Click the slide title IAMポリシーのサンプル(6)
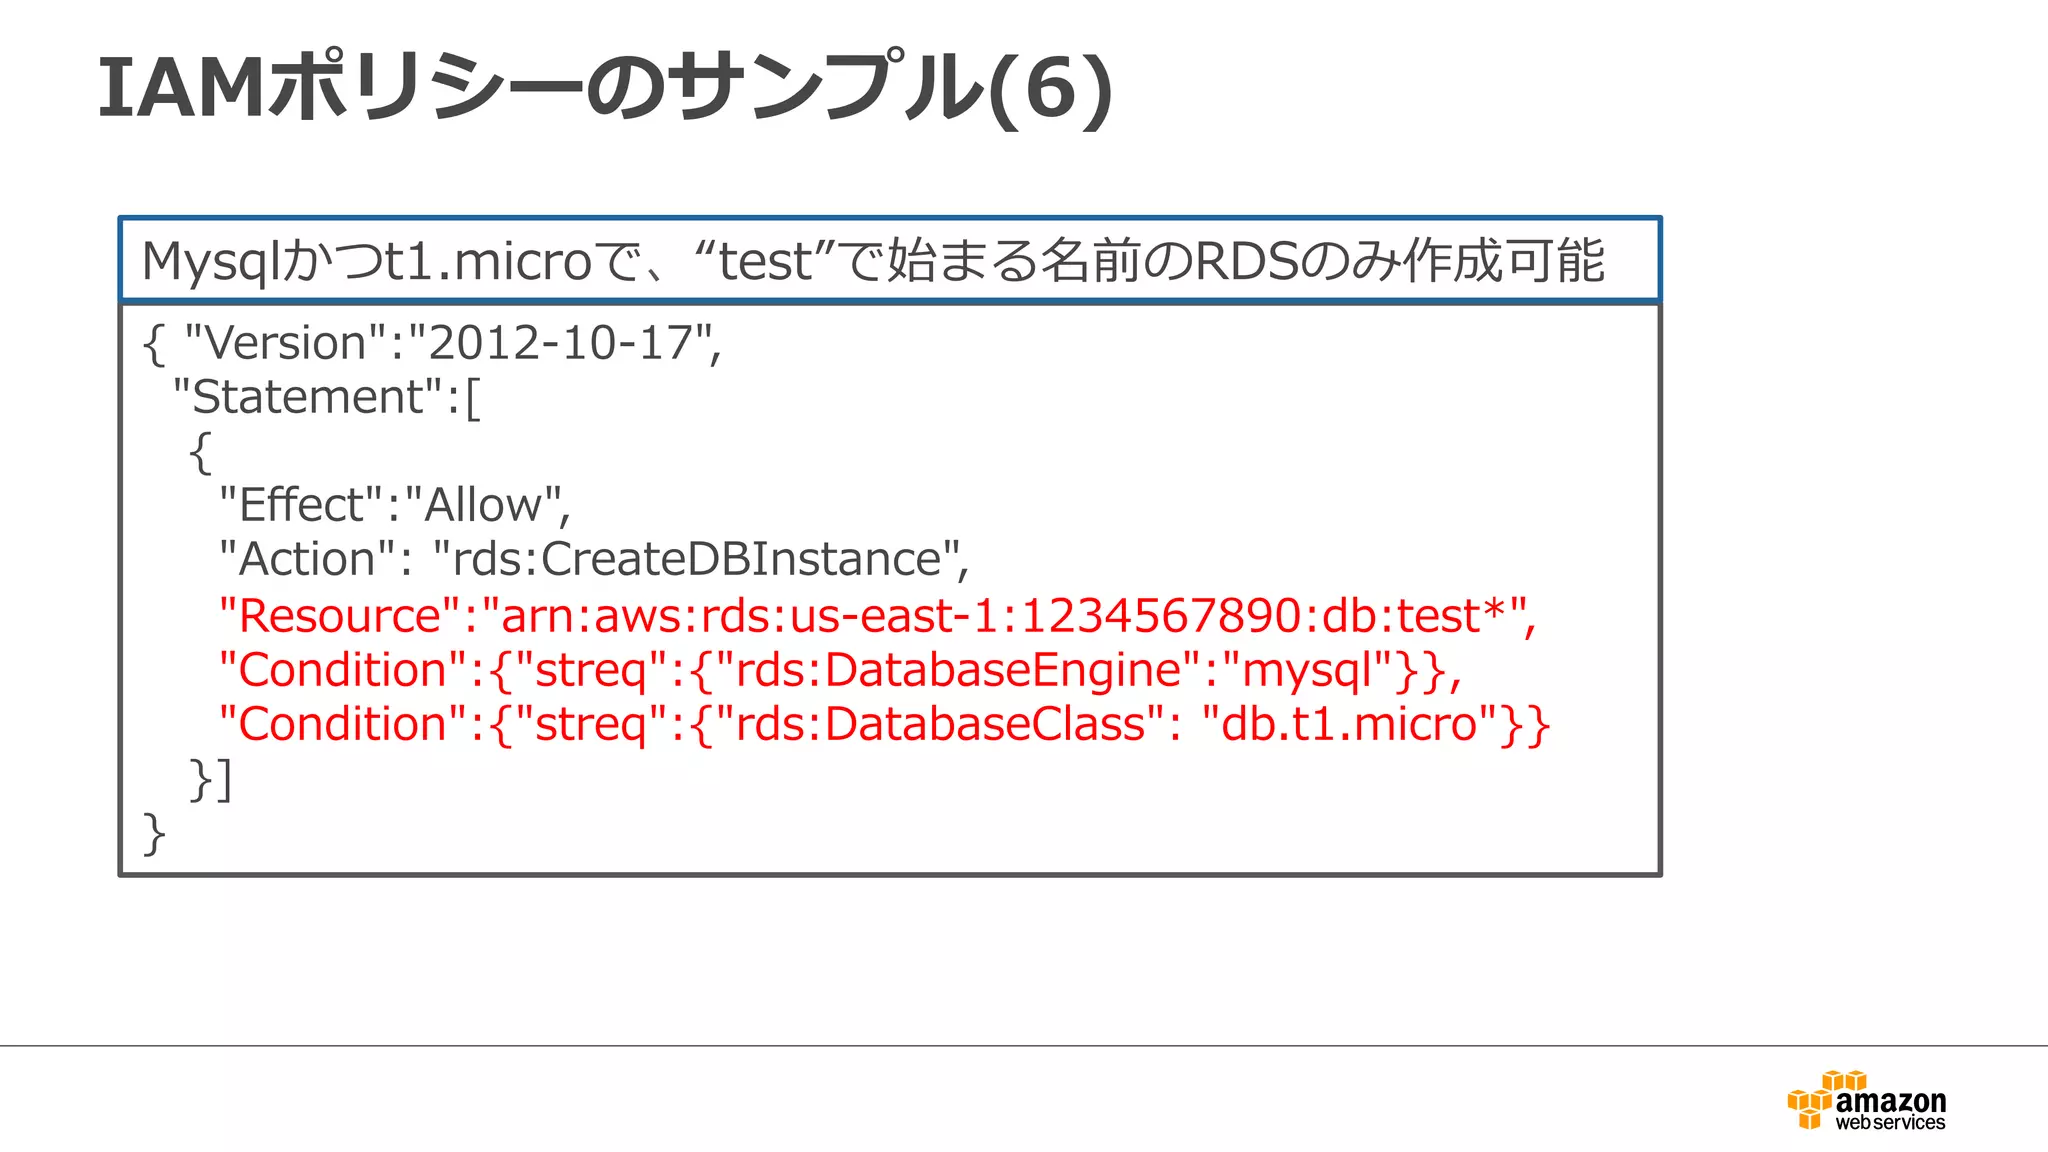Viewport: 2048px width, 1152px height. 605,88
